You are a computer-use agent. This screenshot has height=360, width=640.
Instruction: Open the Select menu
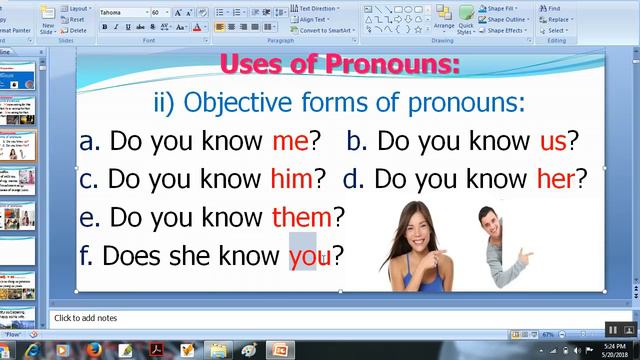[554, 30]
